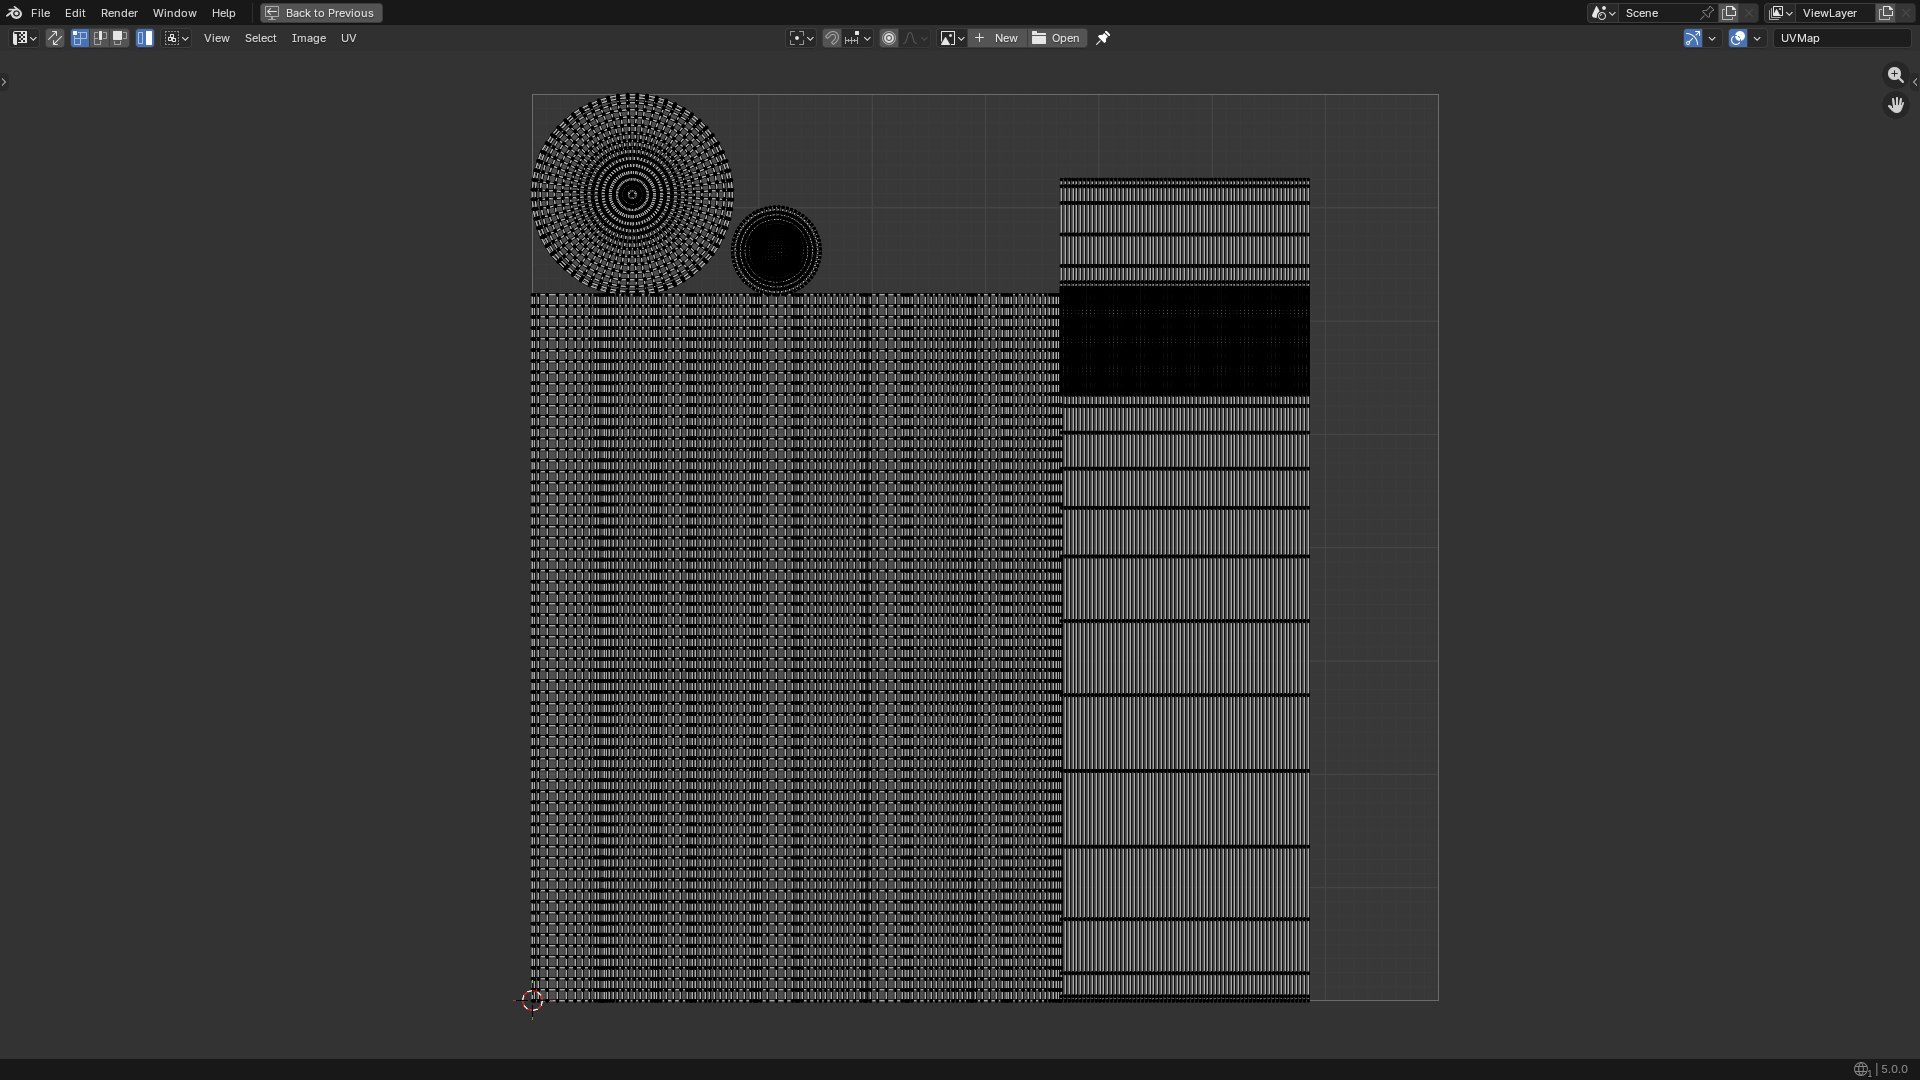
Task: Create a New image
Action: (996, 38)
